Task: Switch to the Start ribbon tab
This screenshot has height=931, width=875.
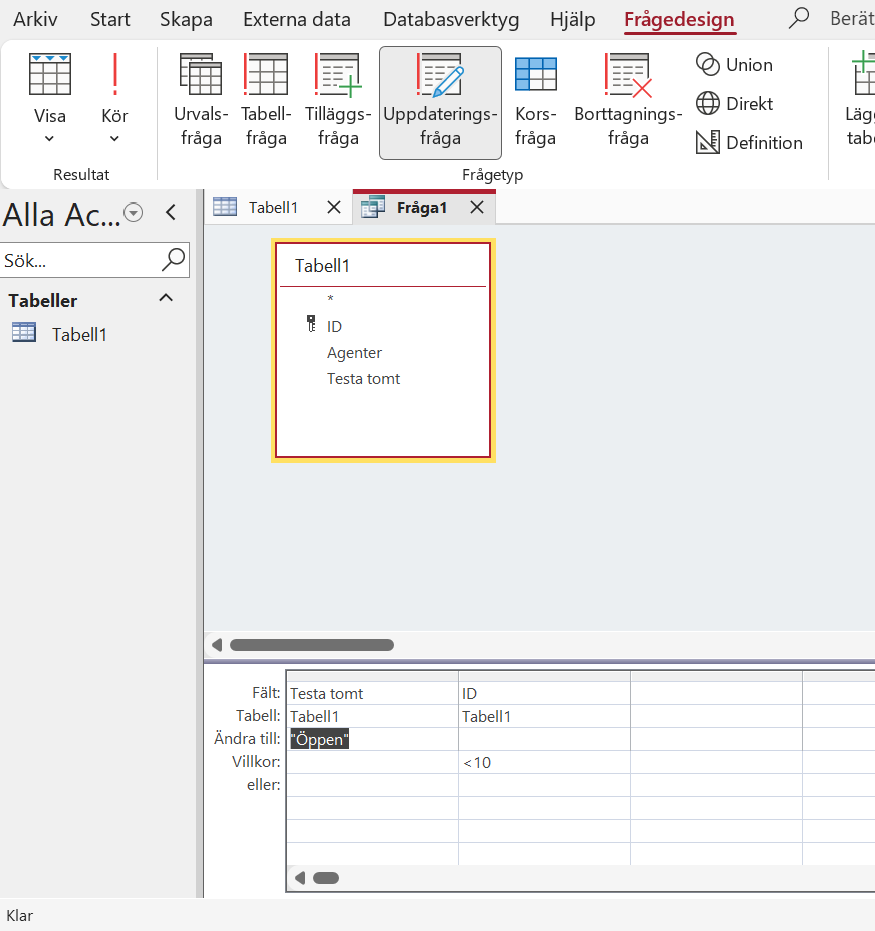Action: click(x=110, y=19)
